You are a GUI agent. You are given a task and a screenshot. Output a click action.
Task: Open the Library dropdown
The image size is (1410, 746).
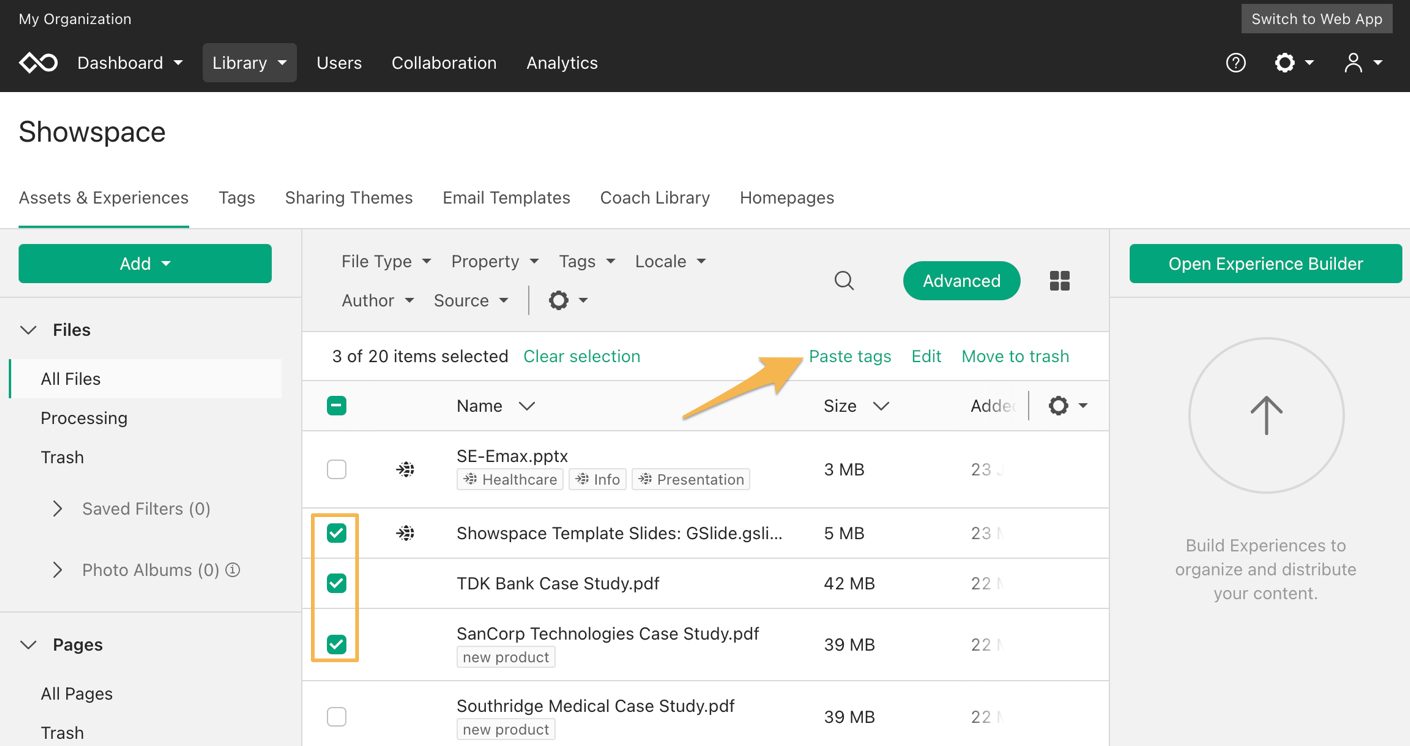pos(249,63)
